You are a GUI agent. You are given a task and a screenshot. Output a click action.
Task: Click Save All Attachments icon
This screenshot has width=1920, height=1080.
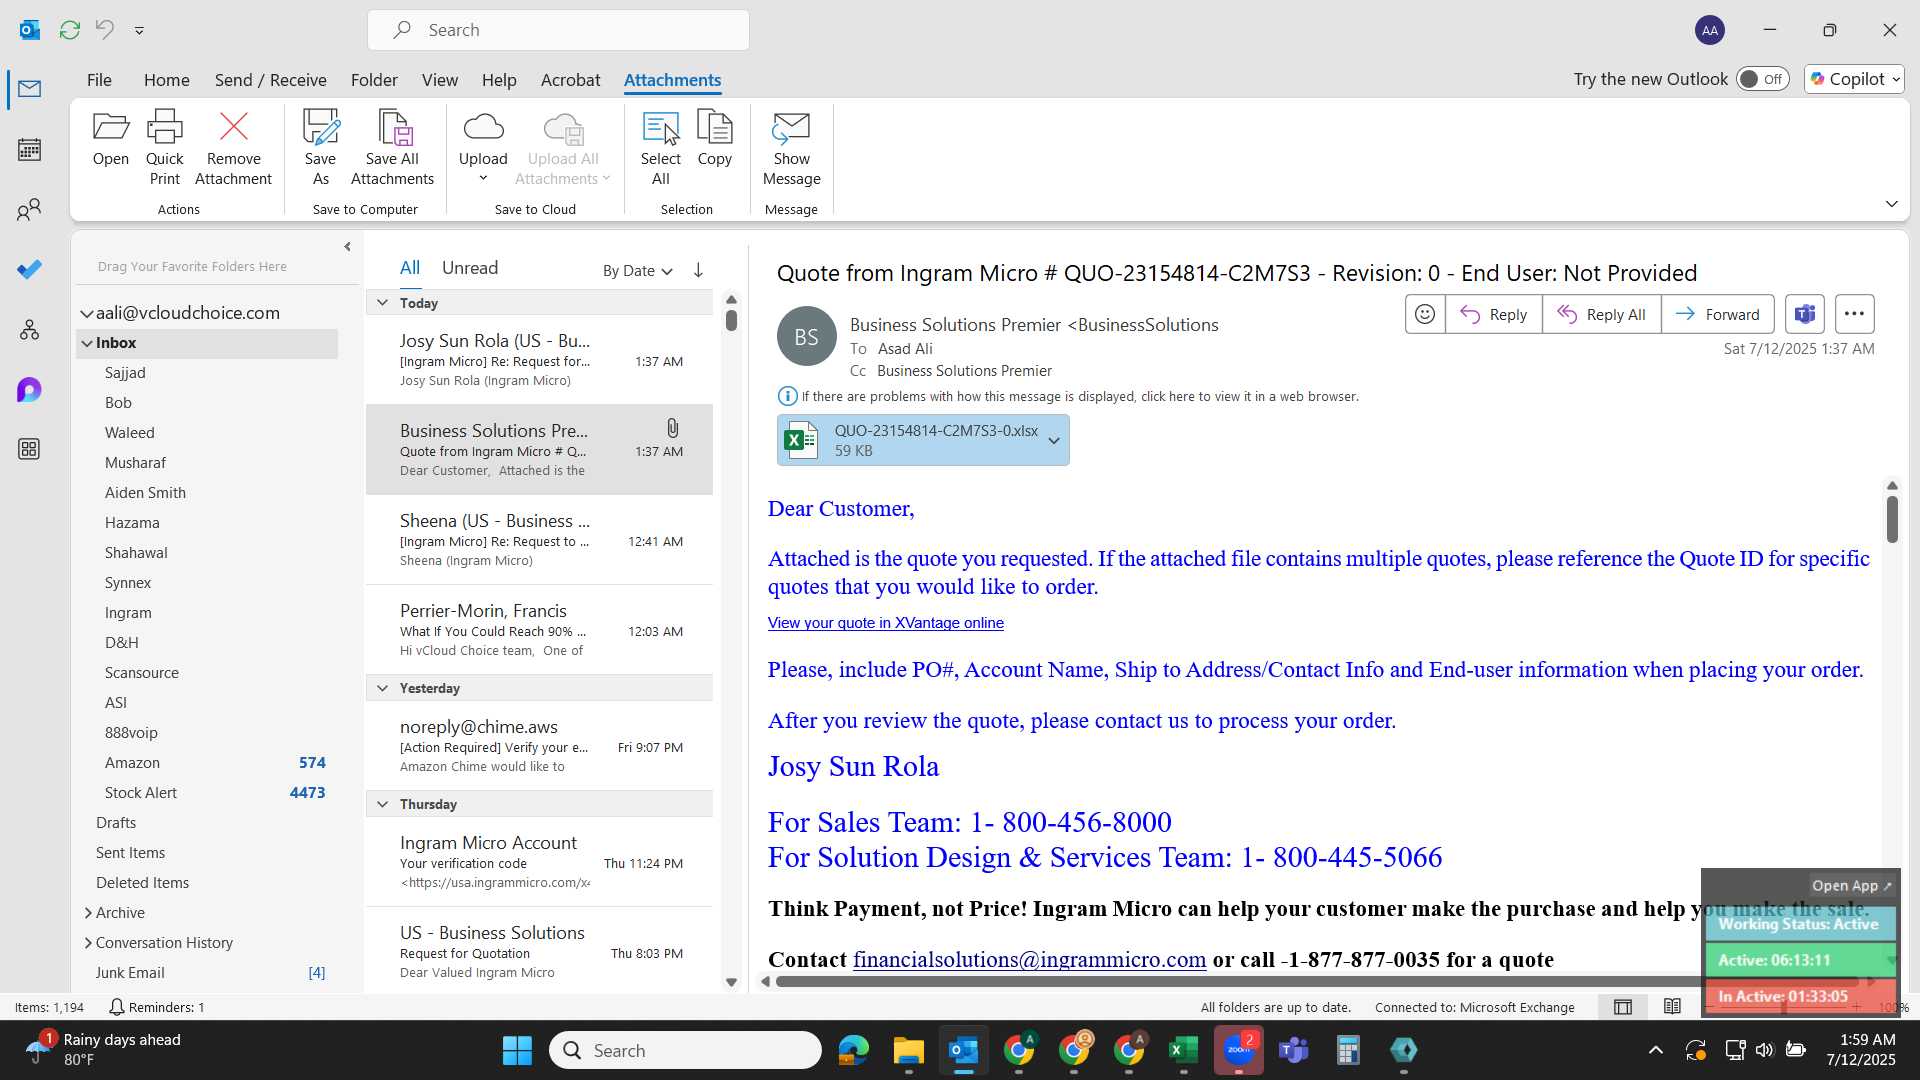(392, 148)
